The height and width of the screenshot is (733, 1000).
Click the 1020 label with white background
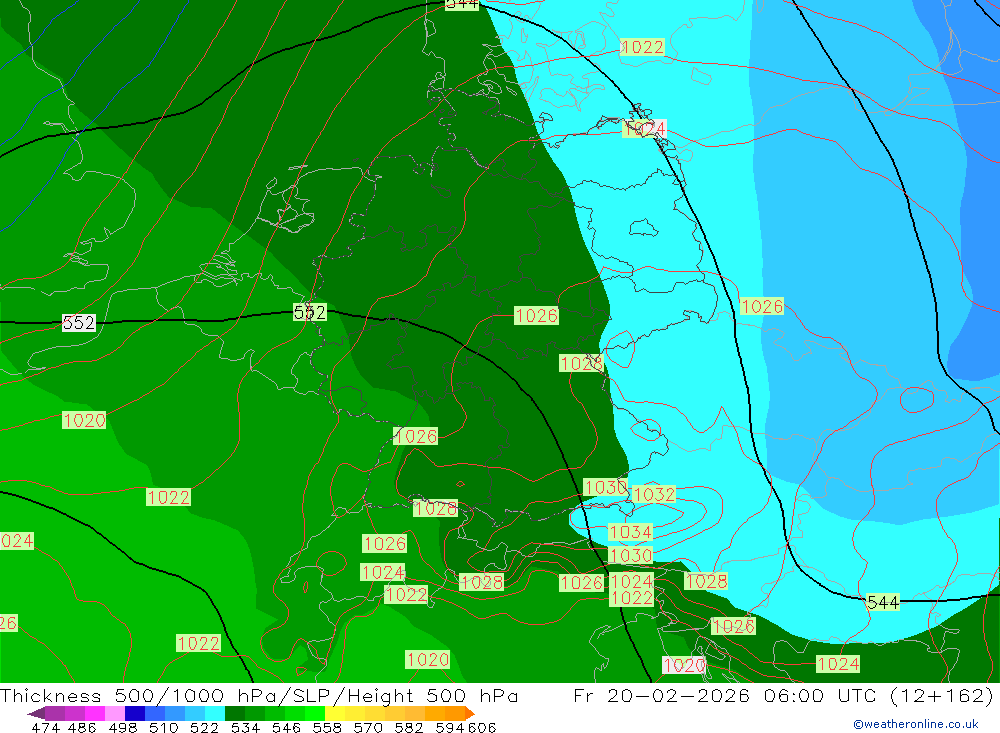pyautogui.click(x=684, y=665)
